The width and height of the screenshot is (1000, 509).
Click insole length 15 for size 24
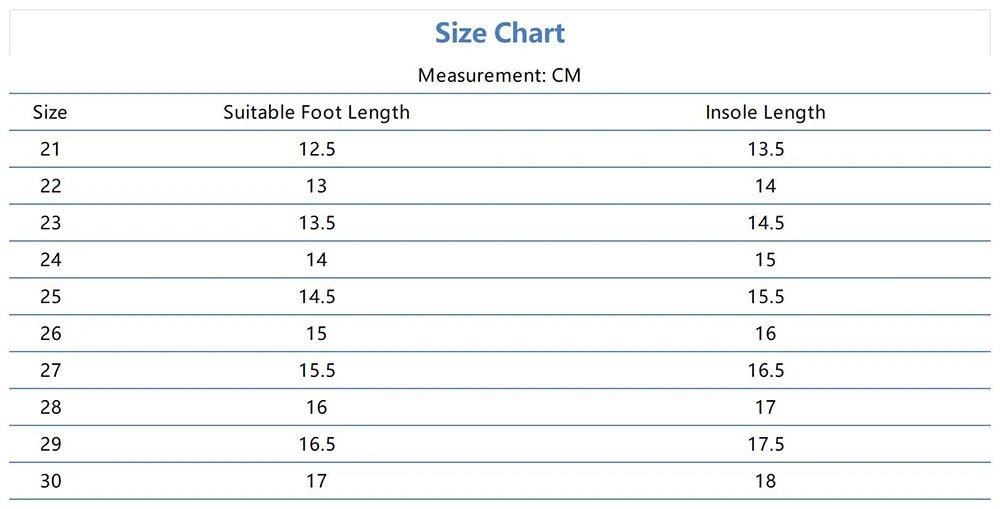(x=765, y=260)
